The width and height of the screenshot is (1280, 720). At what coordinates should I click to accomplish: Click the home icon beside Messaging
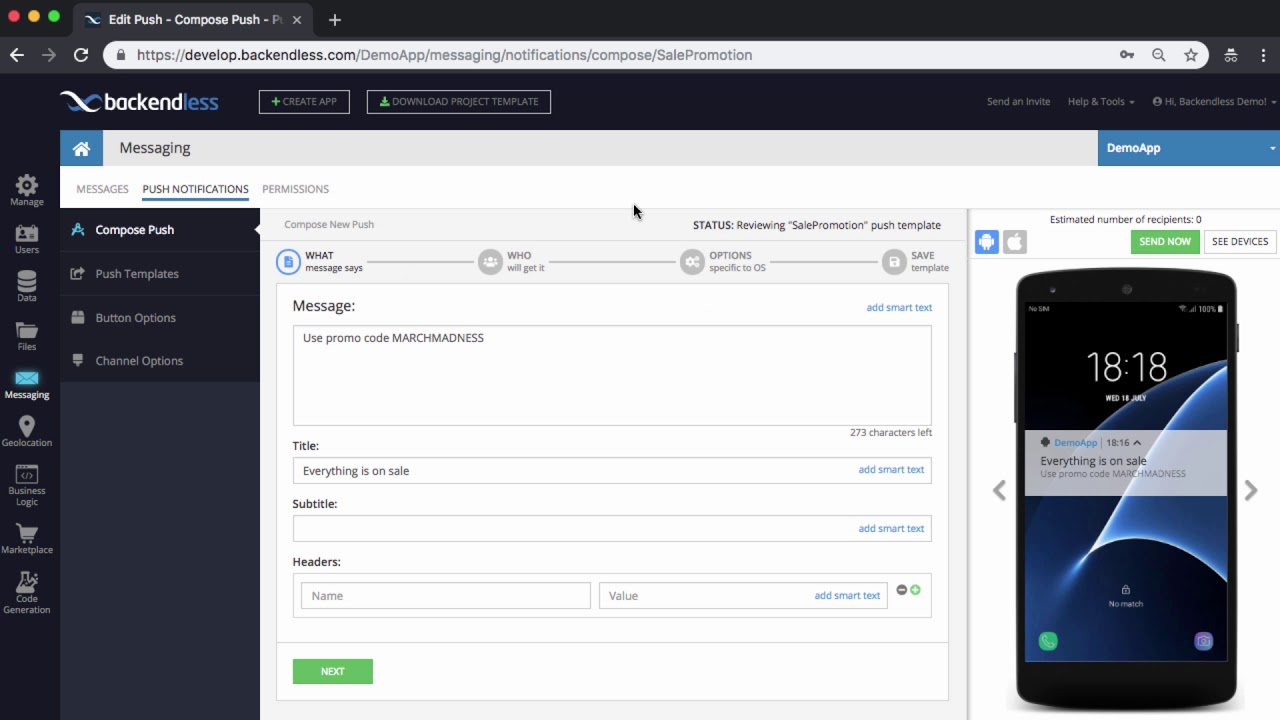point(81,148)
